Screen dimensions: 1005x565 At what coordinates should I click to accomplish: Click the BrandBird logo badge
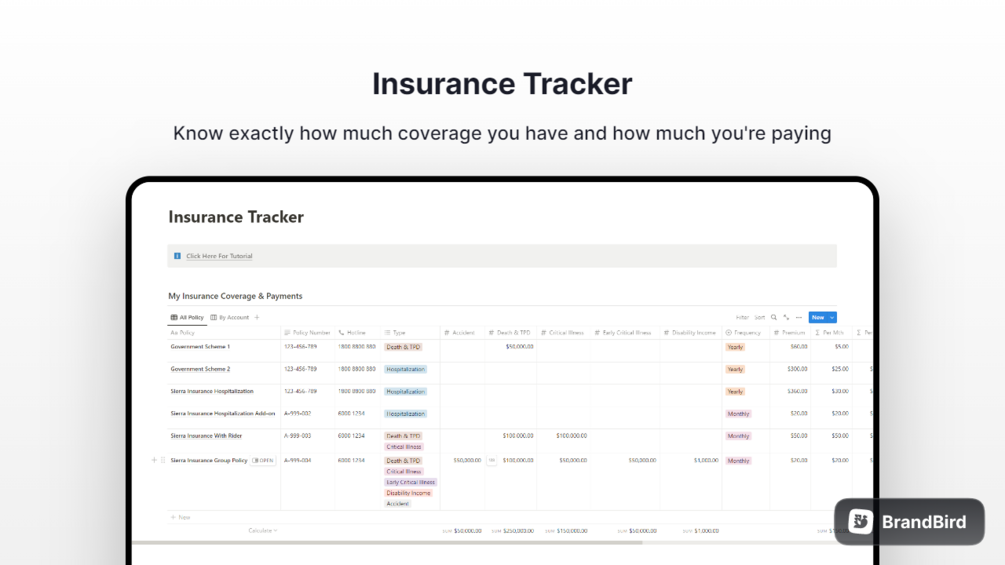[909, 521]
